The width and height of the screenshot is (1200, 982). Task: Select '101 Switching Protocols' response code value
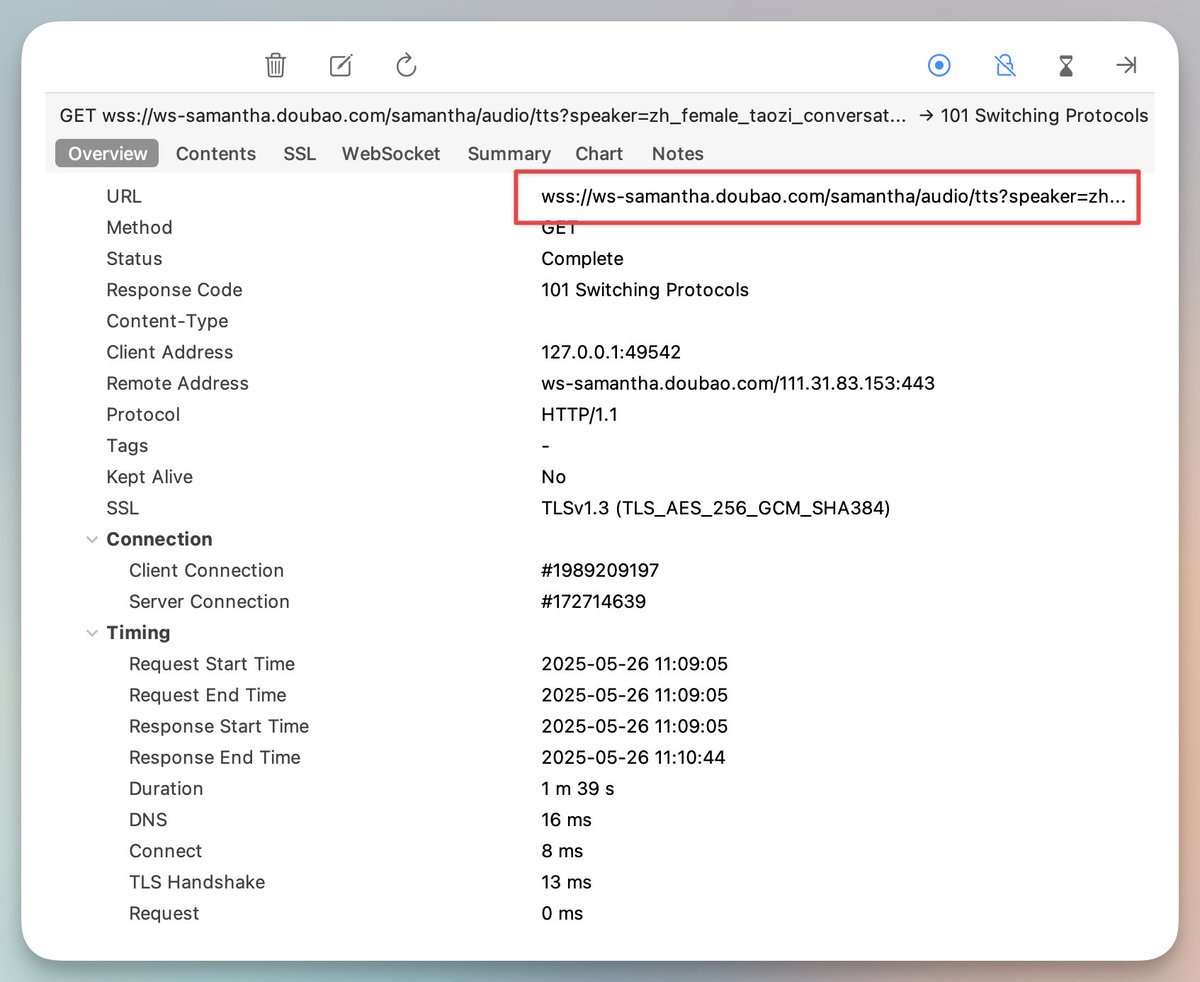[645, 290]
